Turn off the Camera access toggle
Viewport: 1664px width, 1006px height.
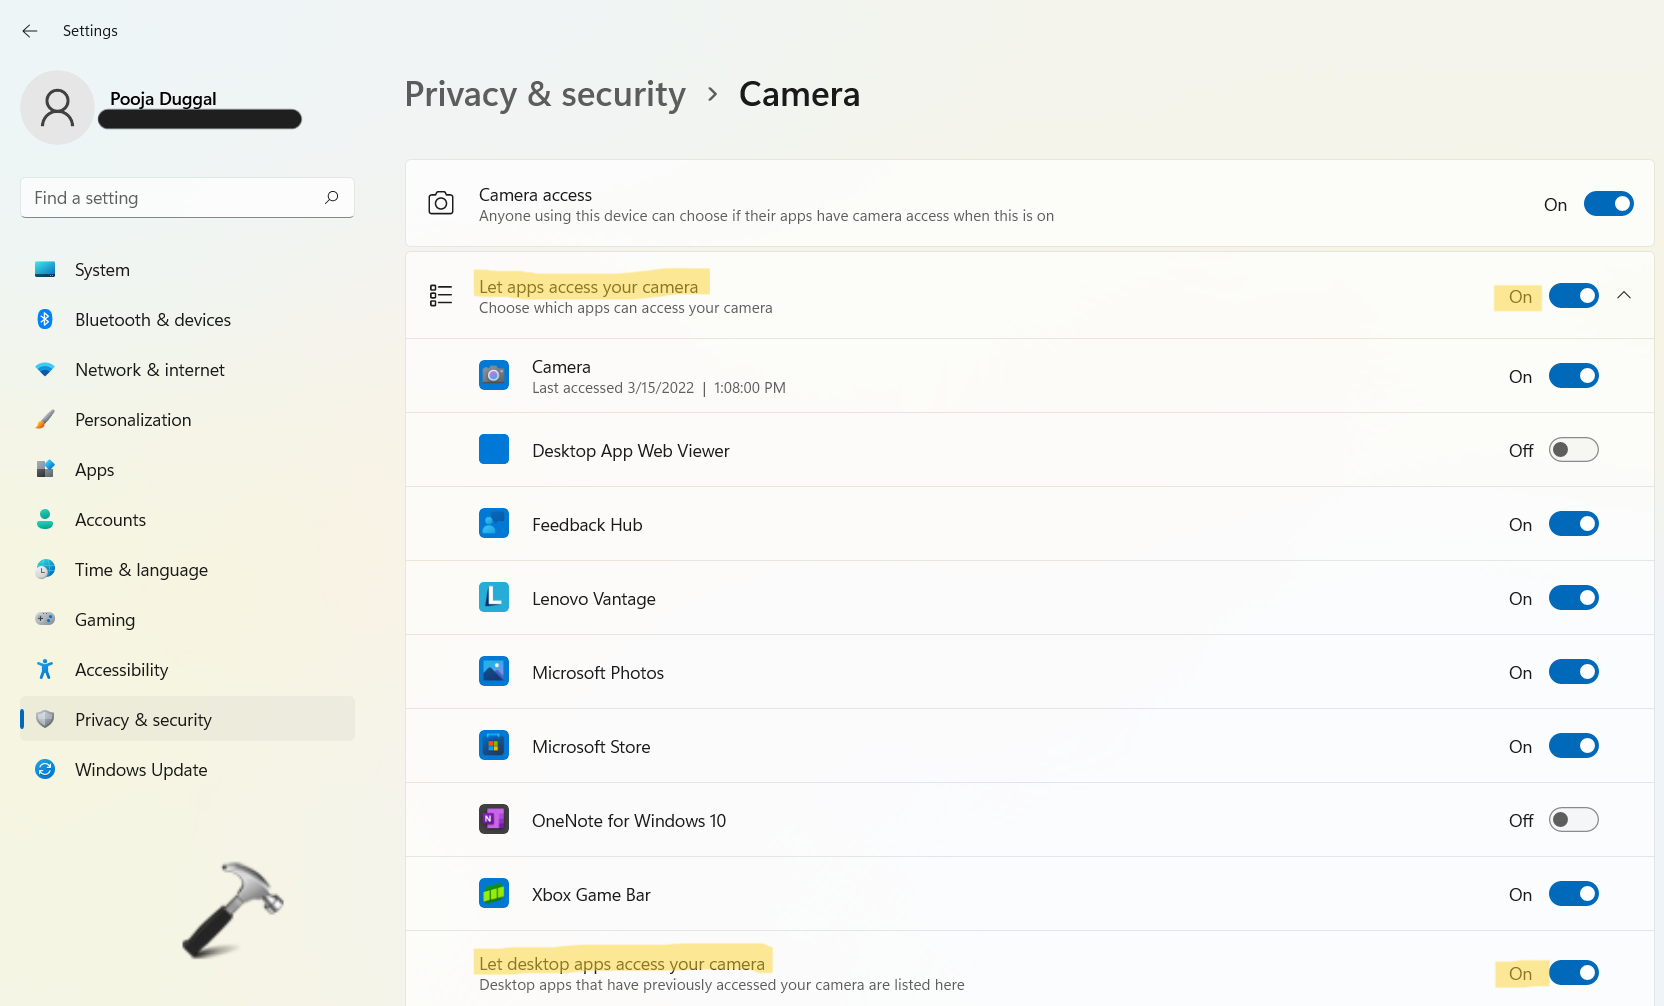(1608, 204)
